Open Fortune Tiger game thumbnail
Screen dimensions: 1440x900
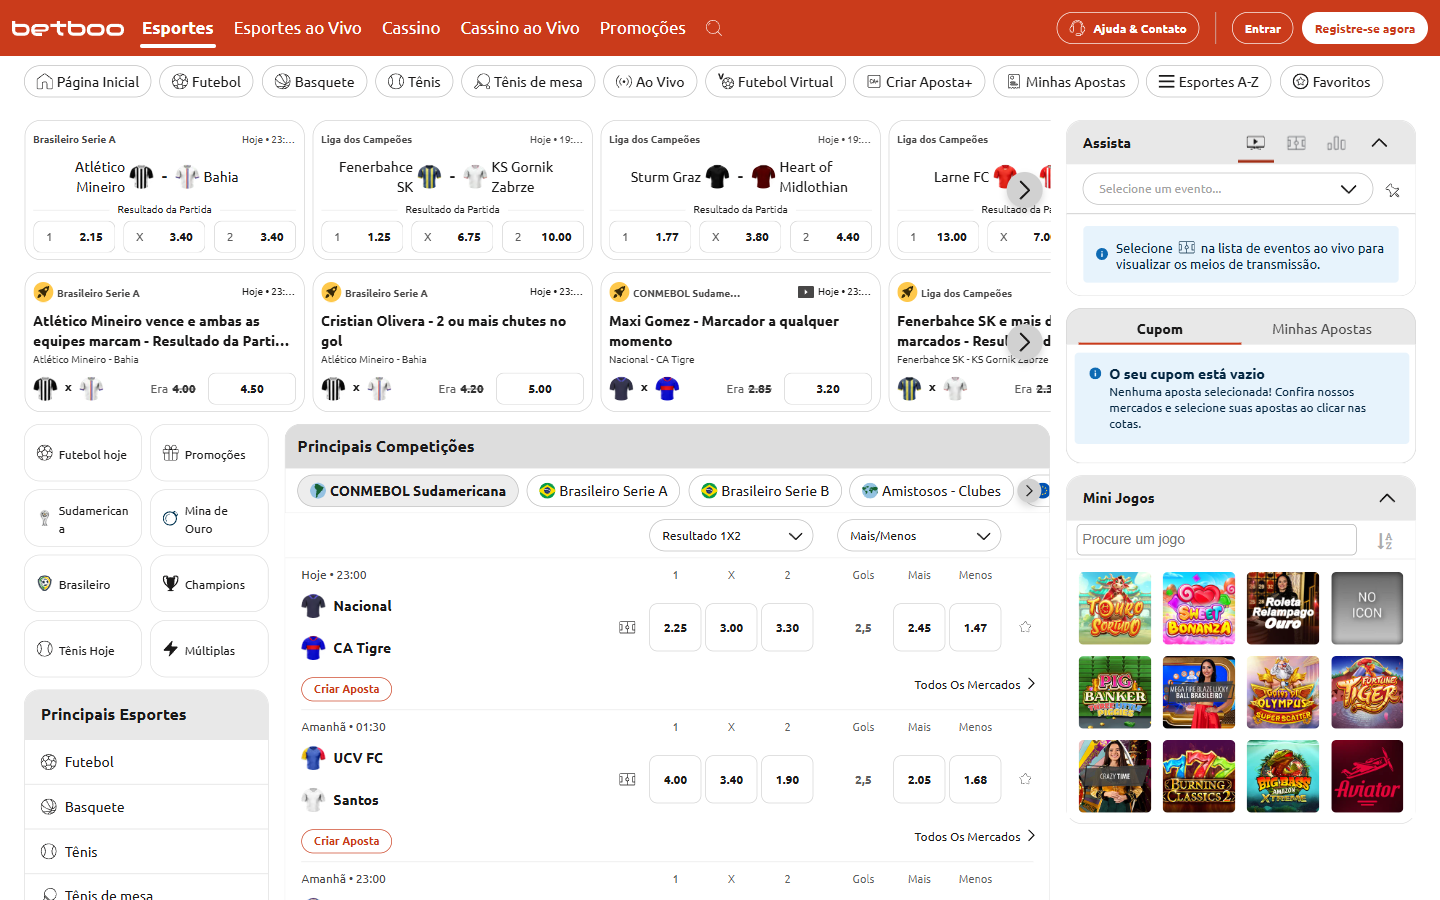pos(1367,692)
